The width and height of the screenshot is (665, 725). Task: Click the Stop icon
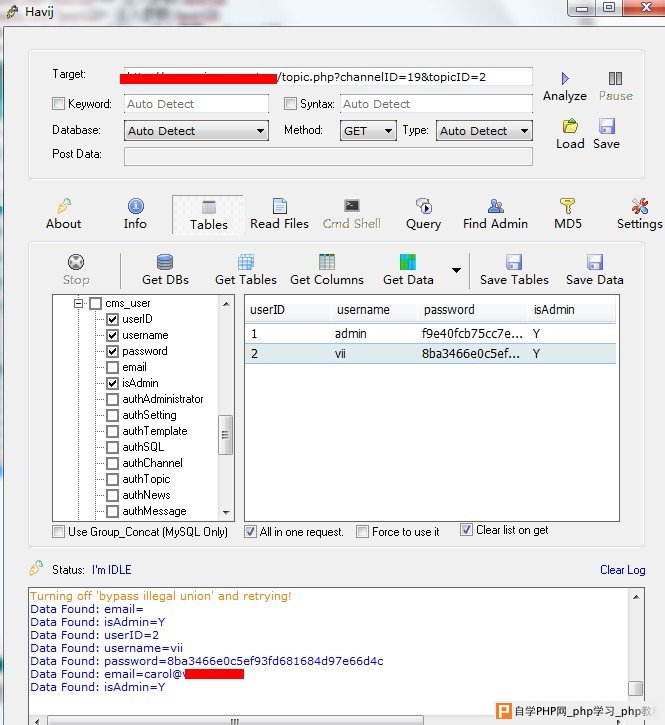click(x=76, y=262)
